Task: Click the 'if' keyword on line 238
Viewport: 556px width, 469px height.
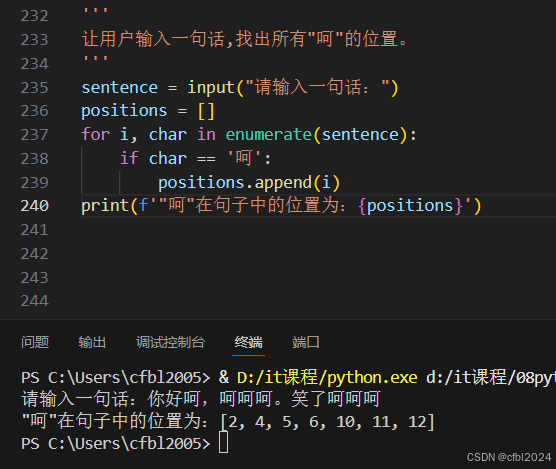Action: (129, 158)
